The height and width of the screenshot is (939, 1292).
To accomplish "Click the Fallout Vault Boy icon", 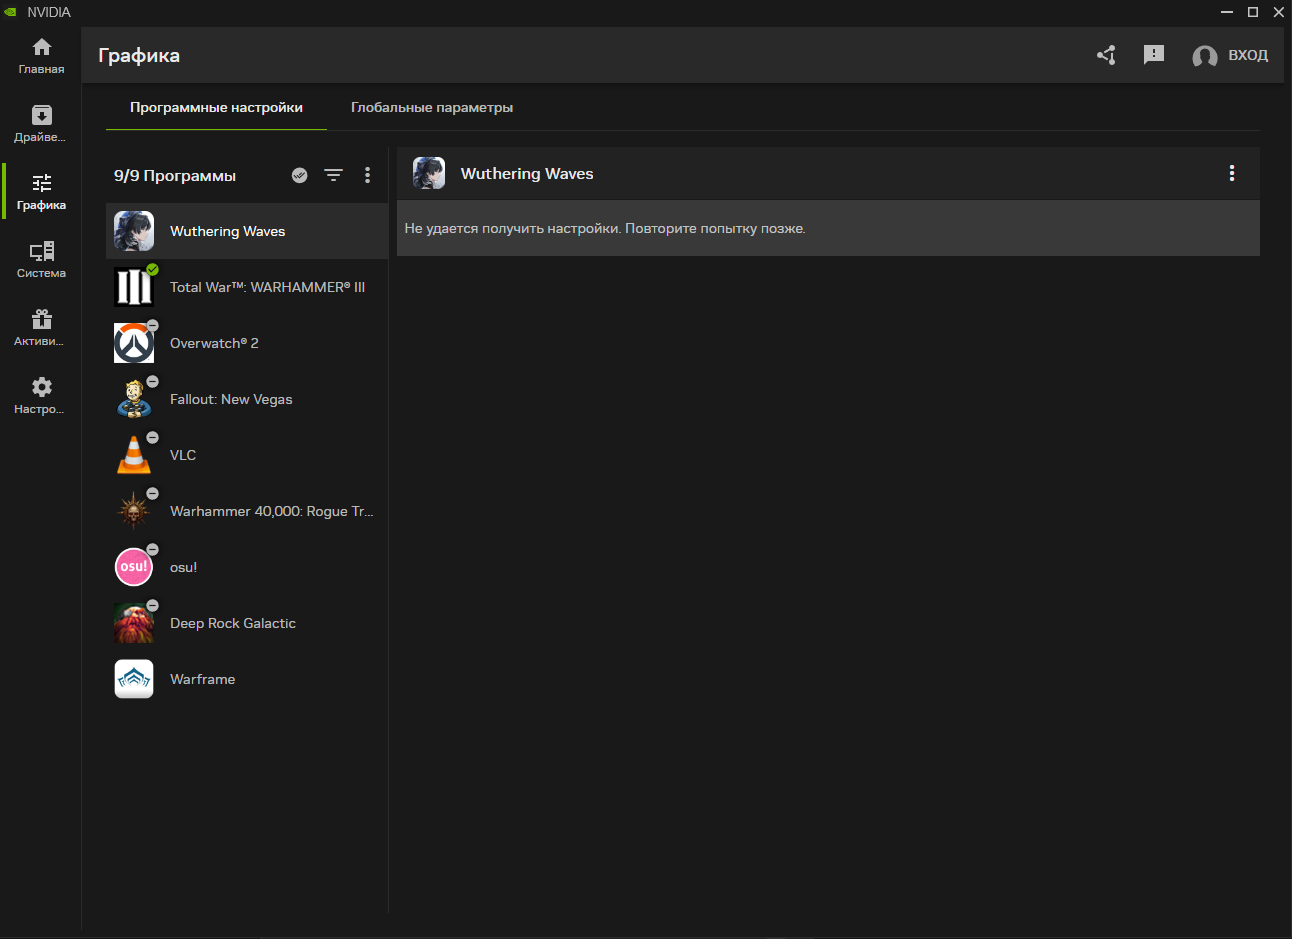I will point(134,399).
